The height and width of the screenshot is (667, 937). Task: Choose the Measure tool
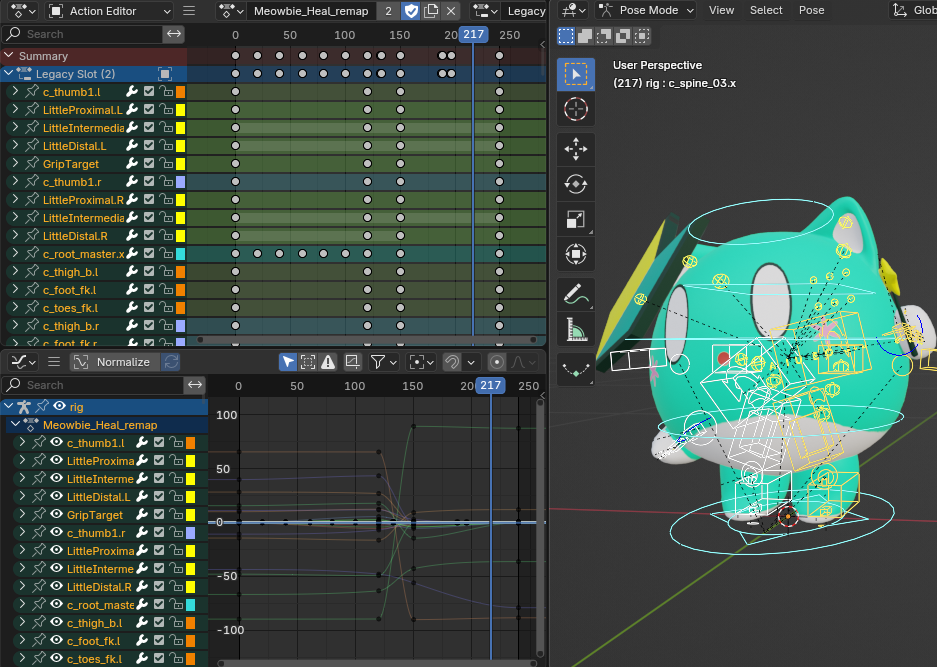575,329
